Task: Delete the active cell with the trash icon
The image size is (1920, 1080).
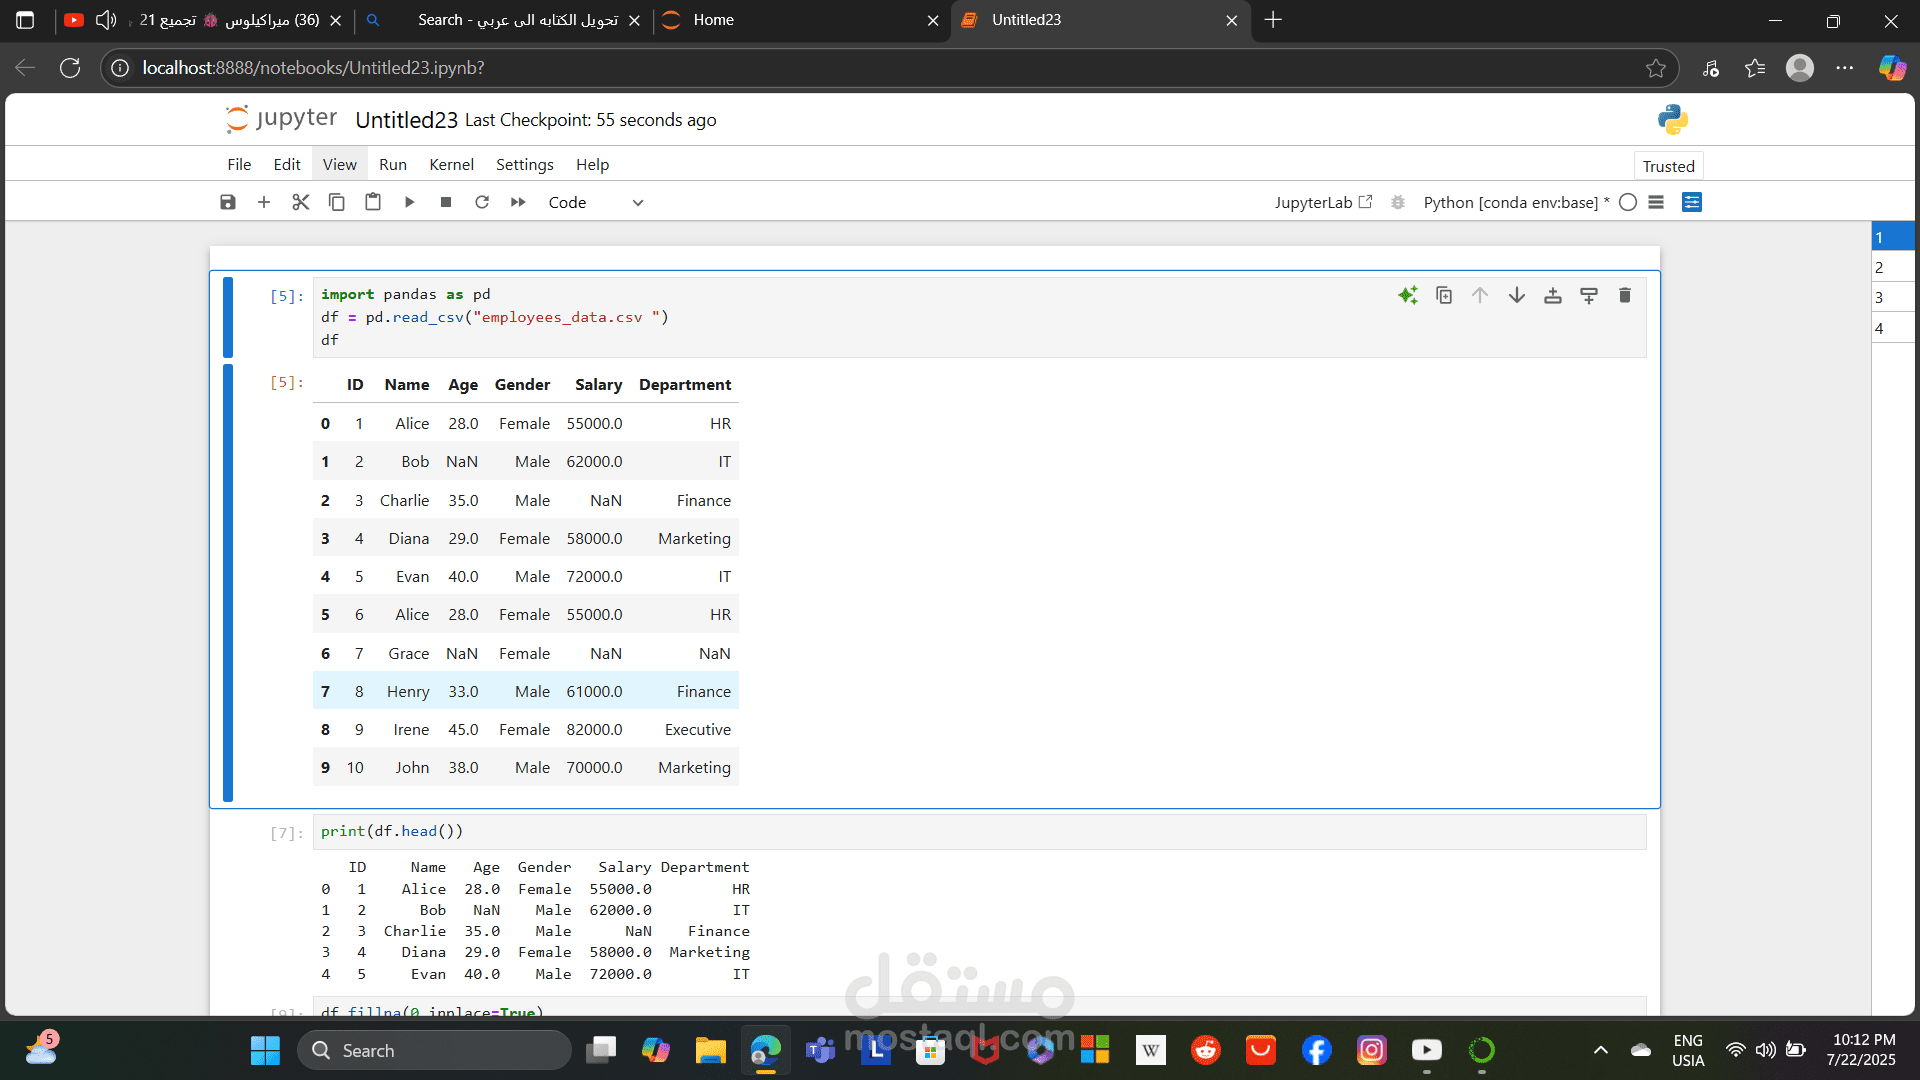Action: 1625,295
